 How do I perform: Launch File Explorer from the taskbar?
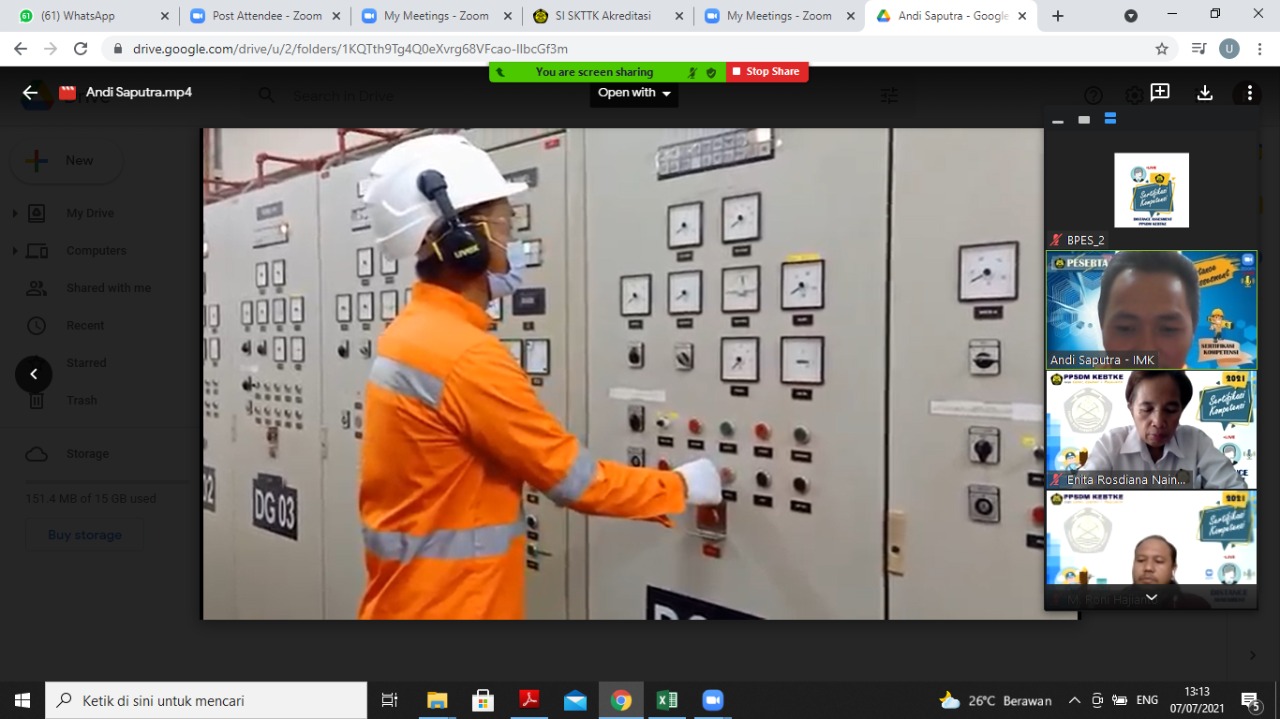tap(437, 700)
